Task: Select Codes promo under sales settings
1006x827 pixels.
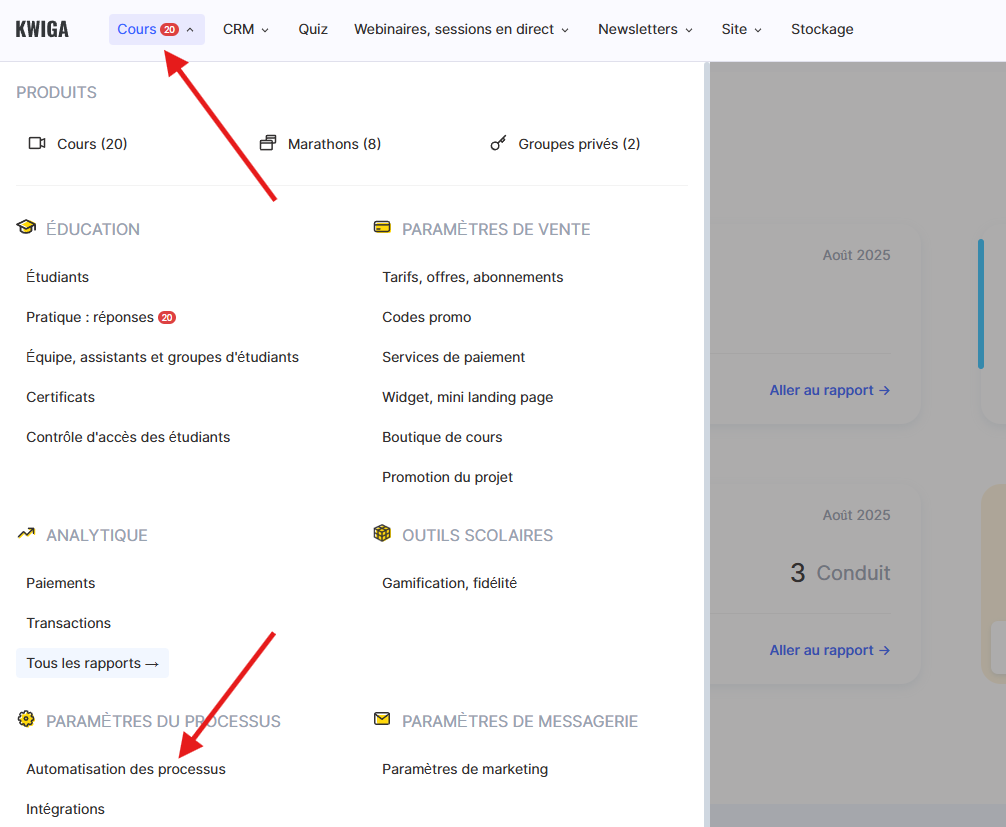Action: point(426,317)
